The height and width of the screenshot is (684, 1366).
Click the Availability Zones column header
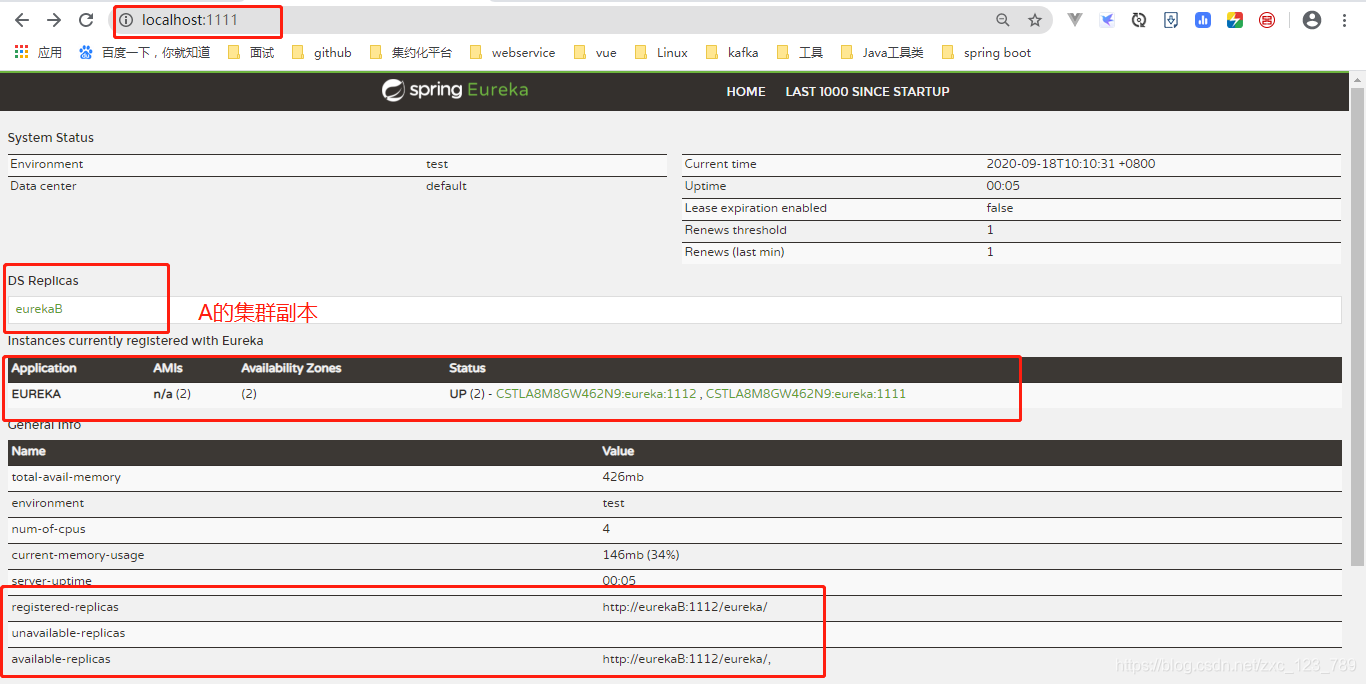click(x=291, y=368)
